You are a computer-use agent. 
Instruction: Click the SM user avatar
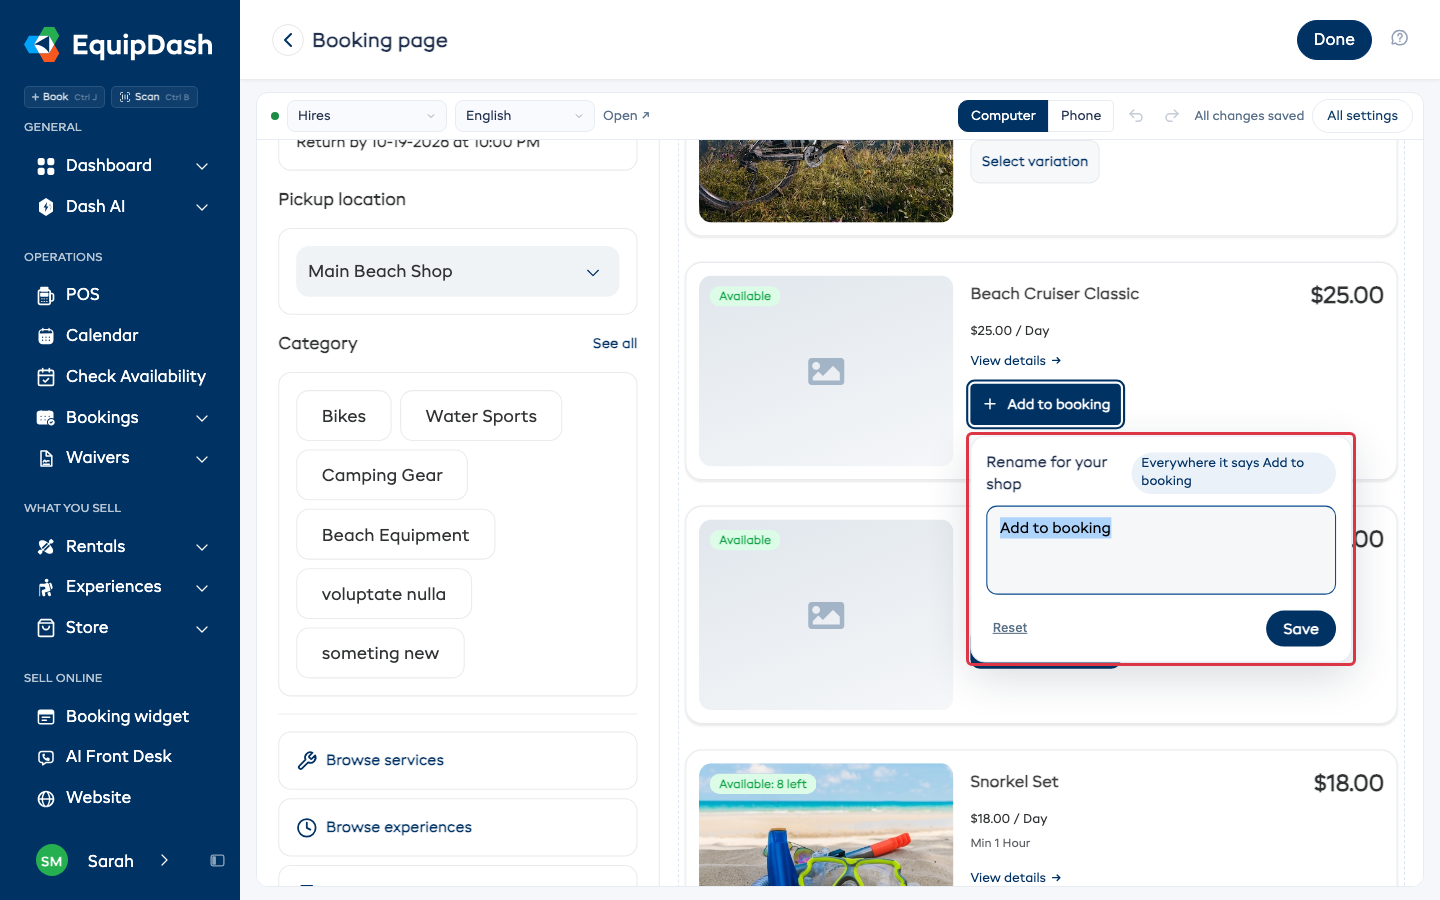(52, 861)
